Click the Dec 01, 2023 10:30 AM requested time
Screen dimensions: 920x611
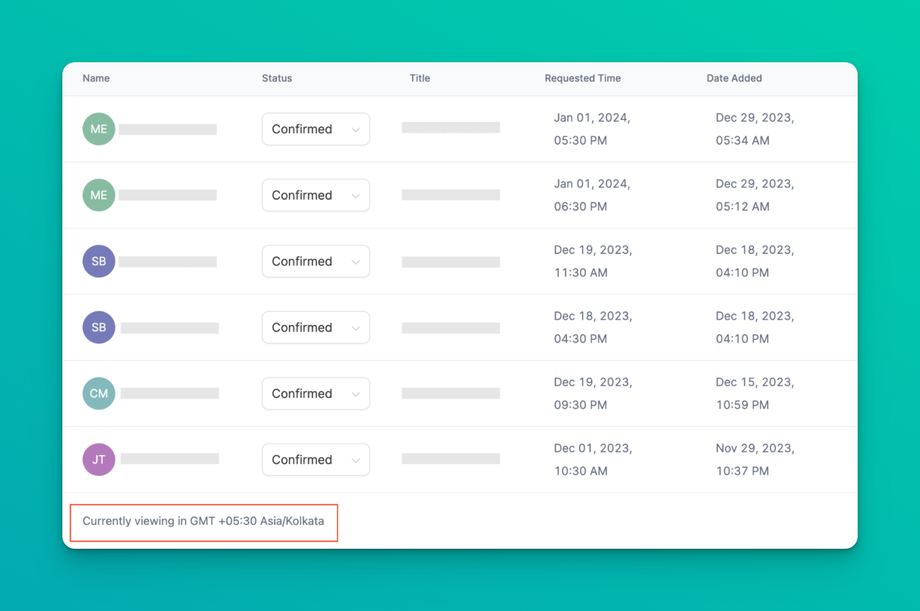coord(592,459)
